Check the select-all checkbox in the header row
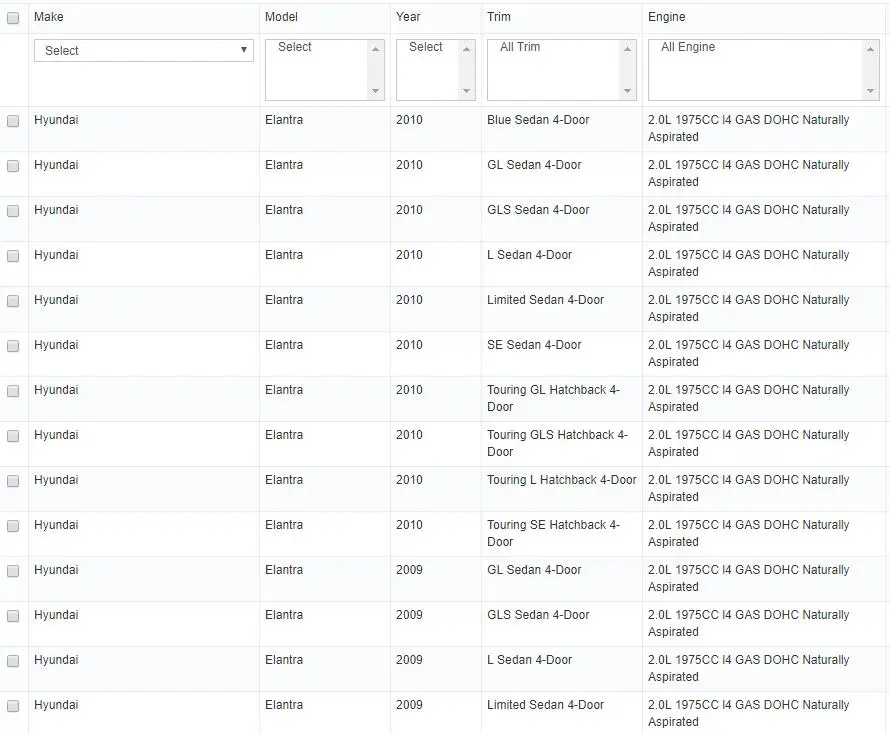This screenshot has height=734, width=890. point(12,18)
